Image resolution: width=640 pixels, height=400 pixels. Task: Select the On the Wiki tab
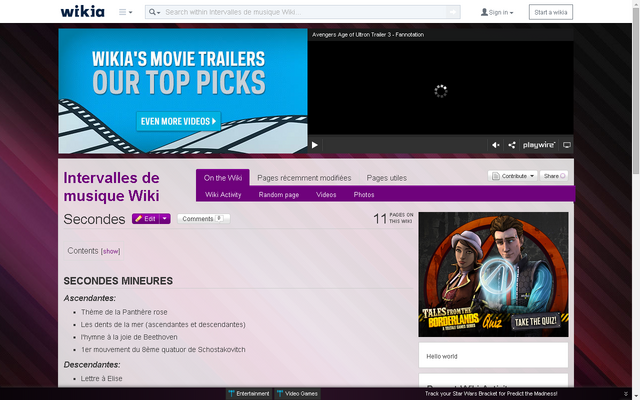[x=223, y=178]
